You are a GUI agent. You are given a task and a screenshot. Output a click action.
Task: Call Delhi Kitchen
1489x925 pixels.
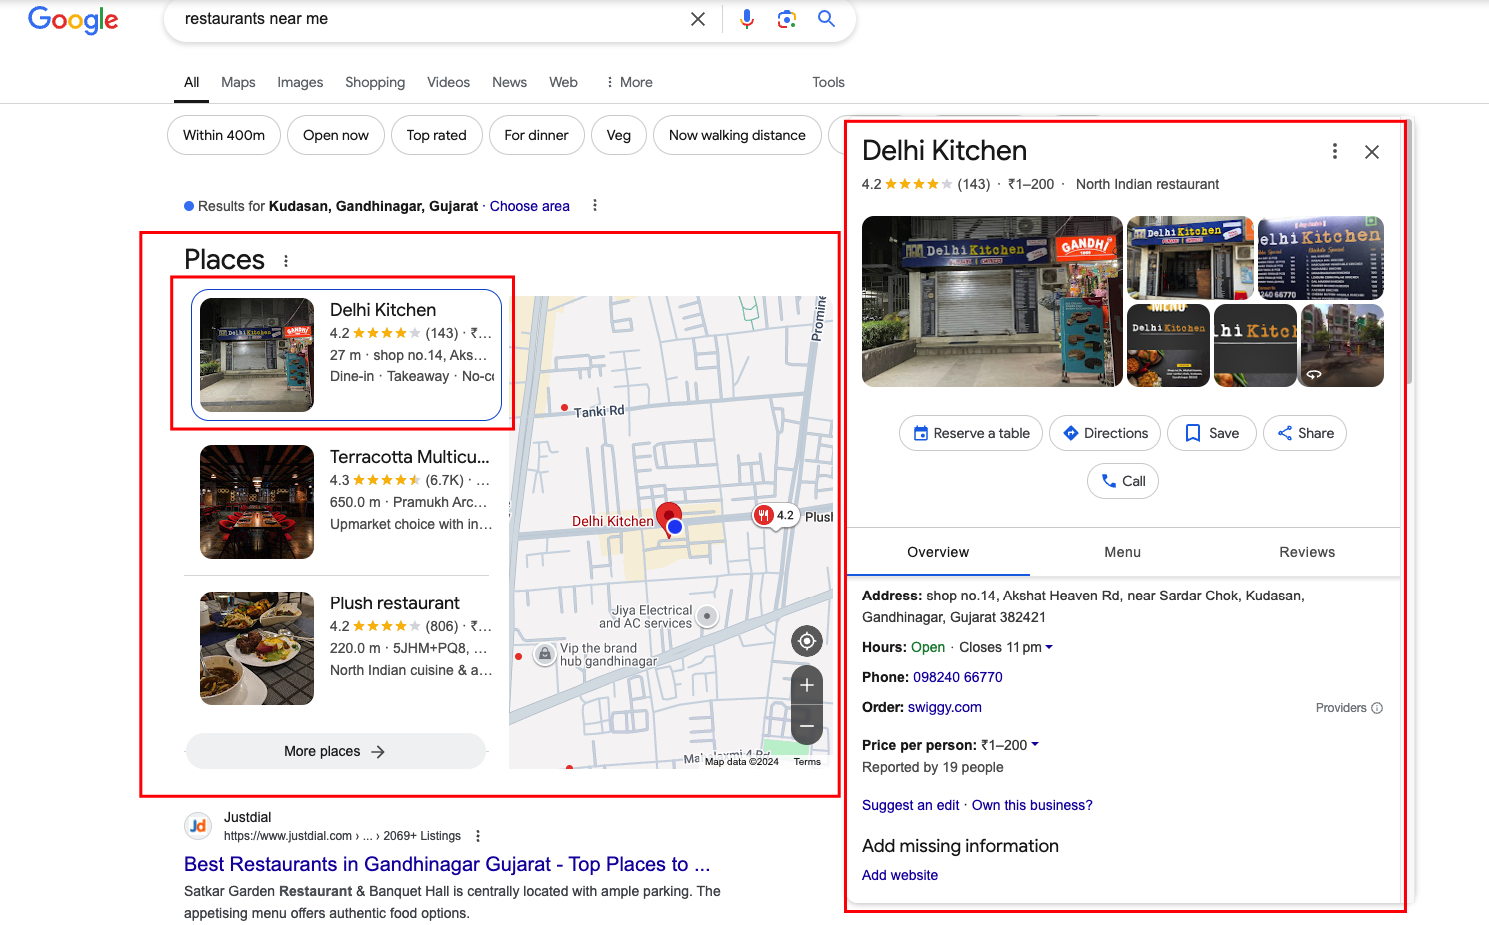(1123, 481)
